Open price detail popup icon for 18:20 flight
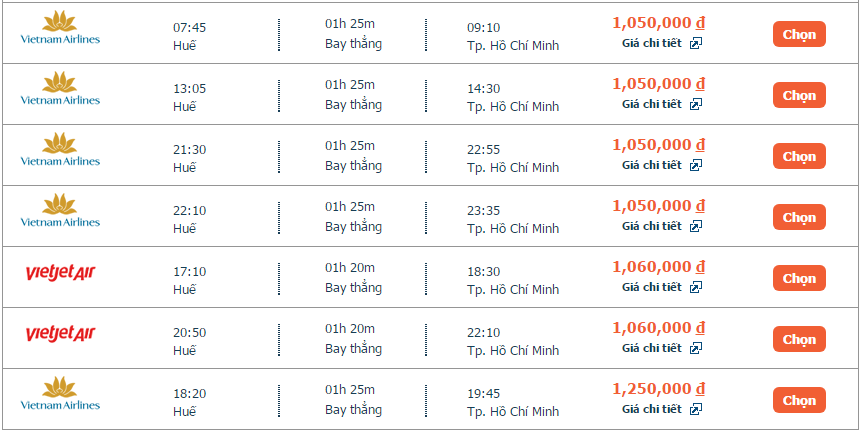This screenshot has height=430, width=863. [x=696, y=410]
